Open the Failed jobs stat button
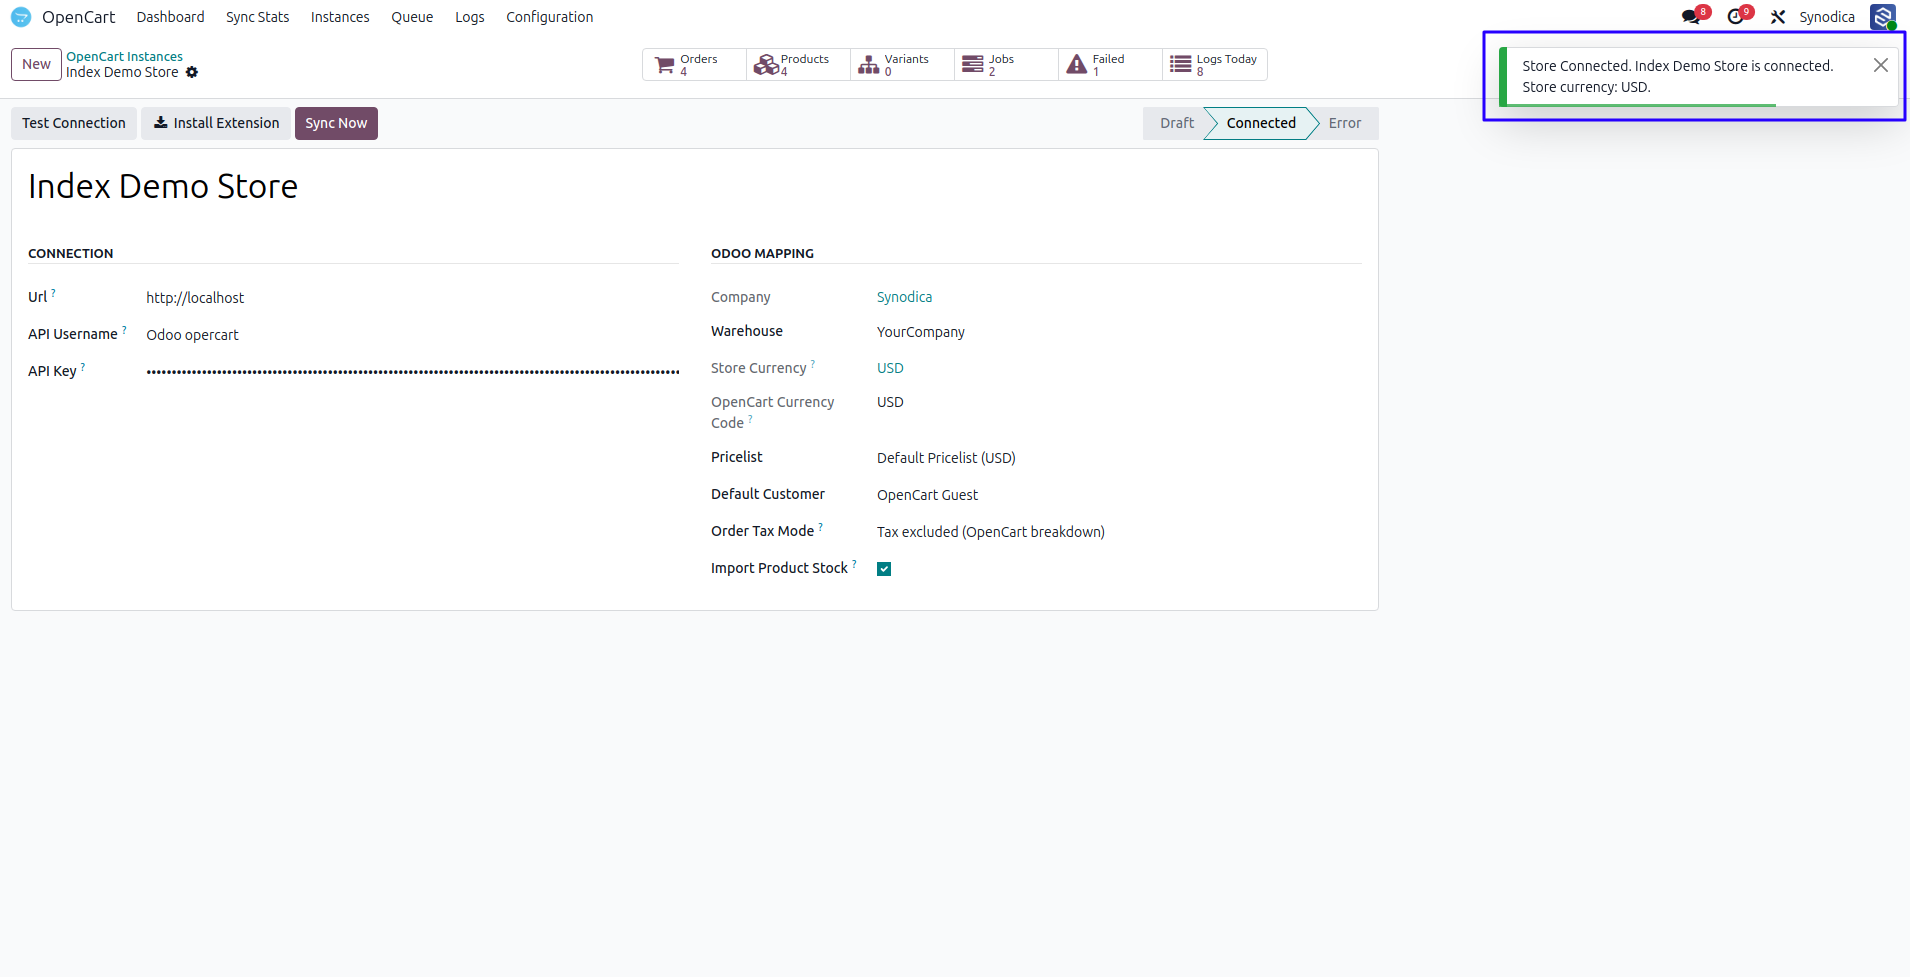The height and width of the screenshot is (977, 1910). pos(1110,64)
